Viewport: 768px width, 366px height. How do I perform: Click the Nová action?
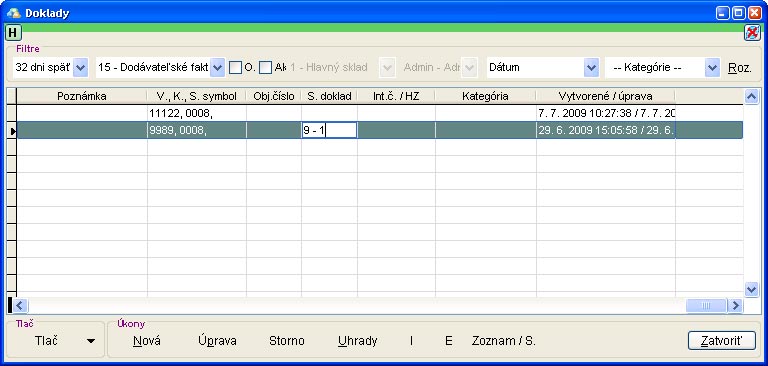click(x=146, y=341)
